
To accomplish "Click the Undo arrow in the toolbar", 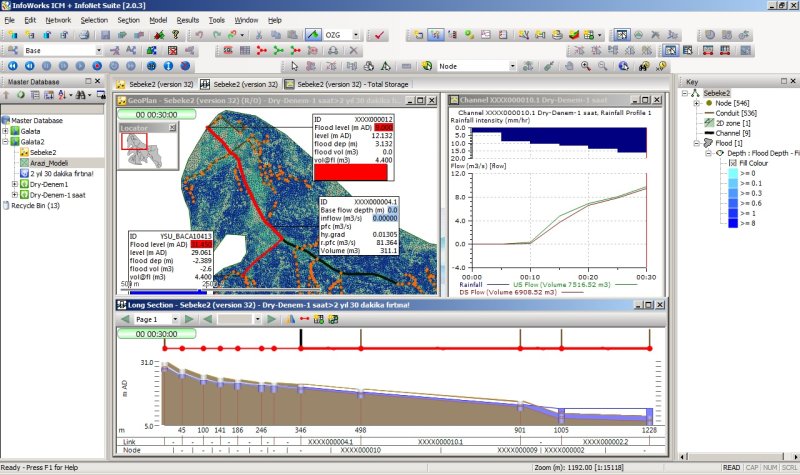I will click(x=198, y=35).
